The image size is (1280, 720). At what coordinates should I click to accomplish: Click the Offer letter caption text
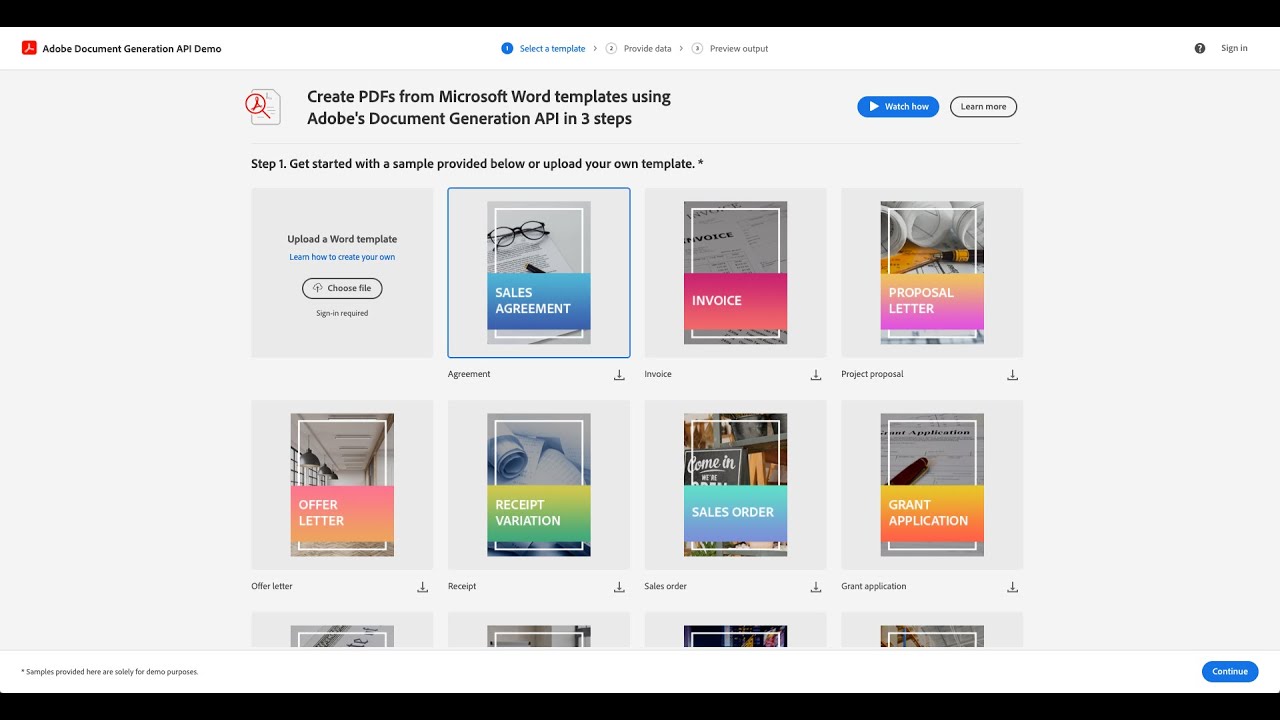pos(272,586)
